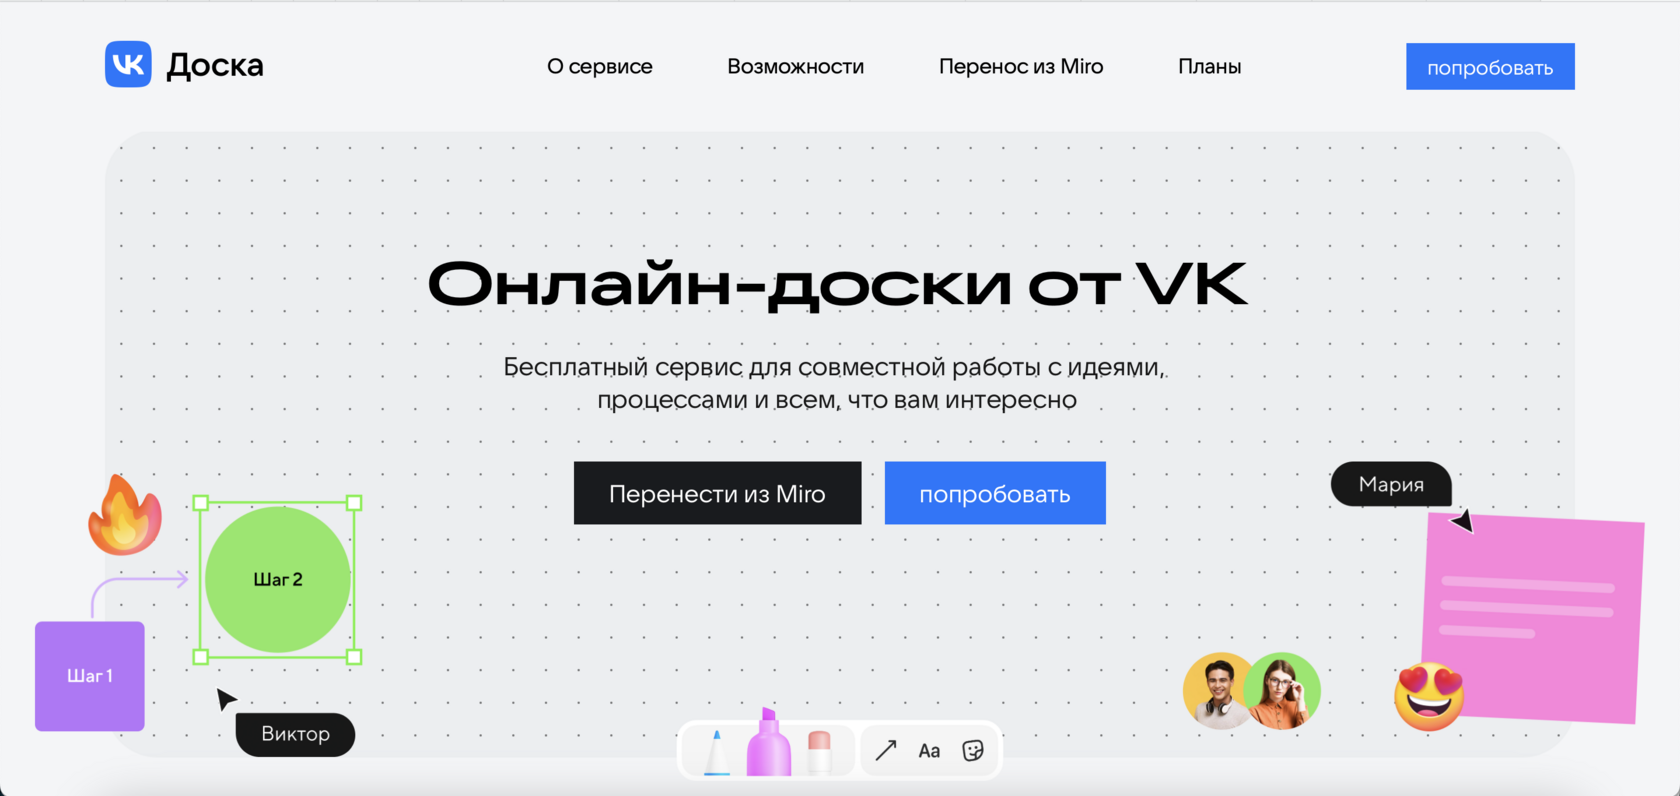Image resolution: width=1680 pixels, height=796 pixels.
Task: Click the "Доска" brand name link
Action: (215, 65)
